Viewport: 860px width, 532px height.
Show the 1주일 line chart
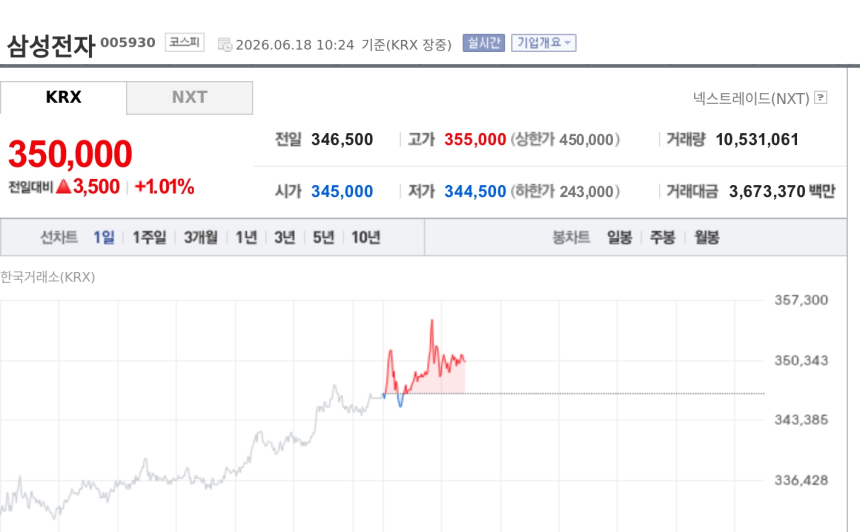(x=149, y=237)
